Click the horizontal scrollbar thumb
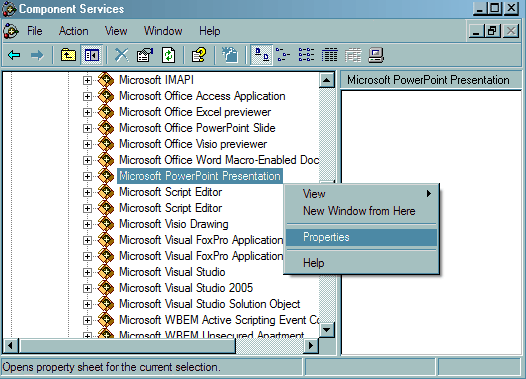This screenshot has height=379, width=526. coord(128,345)
